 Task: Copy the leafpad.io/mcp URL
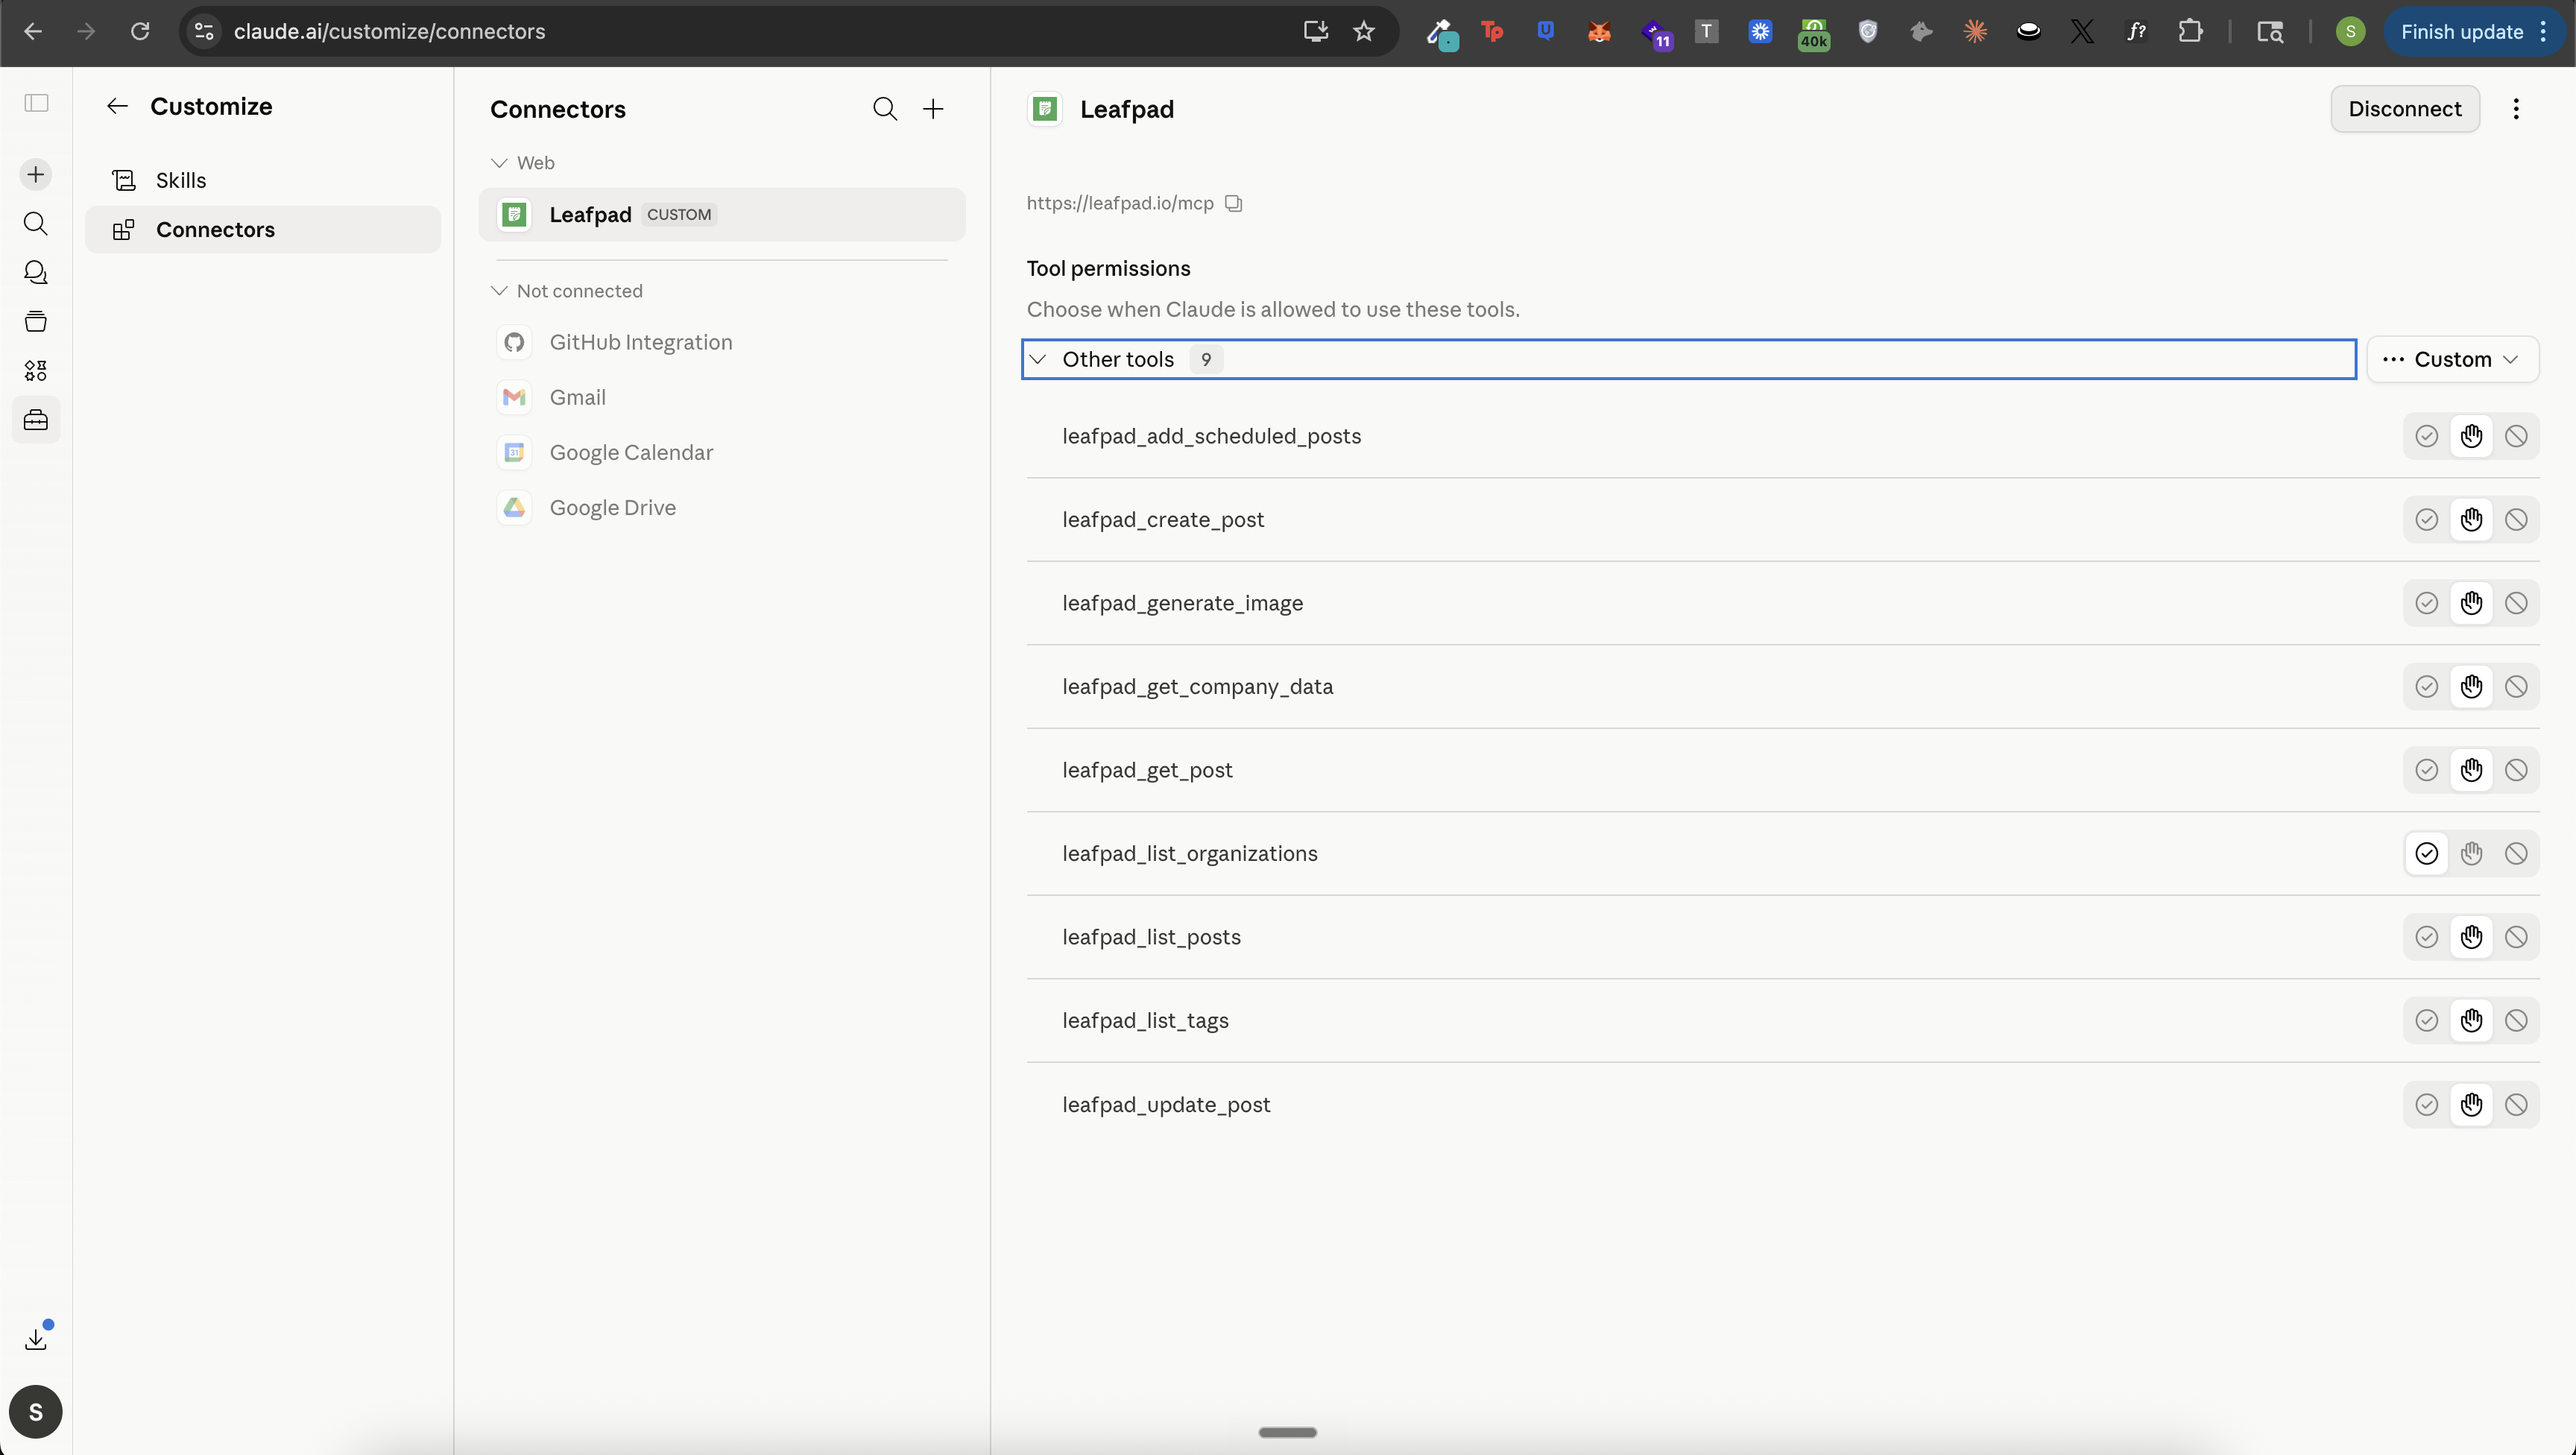1234,203
